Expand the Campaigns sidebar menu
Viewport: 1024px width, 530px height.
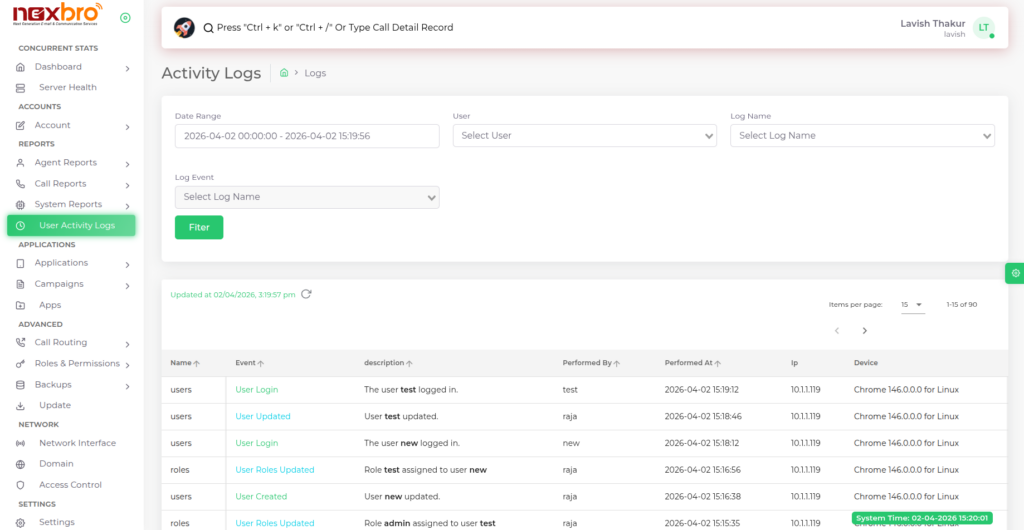72,284
